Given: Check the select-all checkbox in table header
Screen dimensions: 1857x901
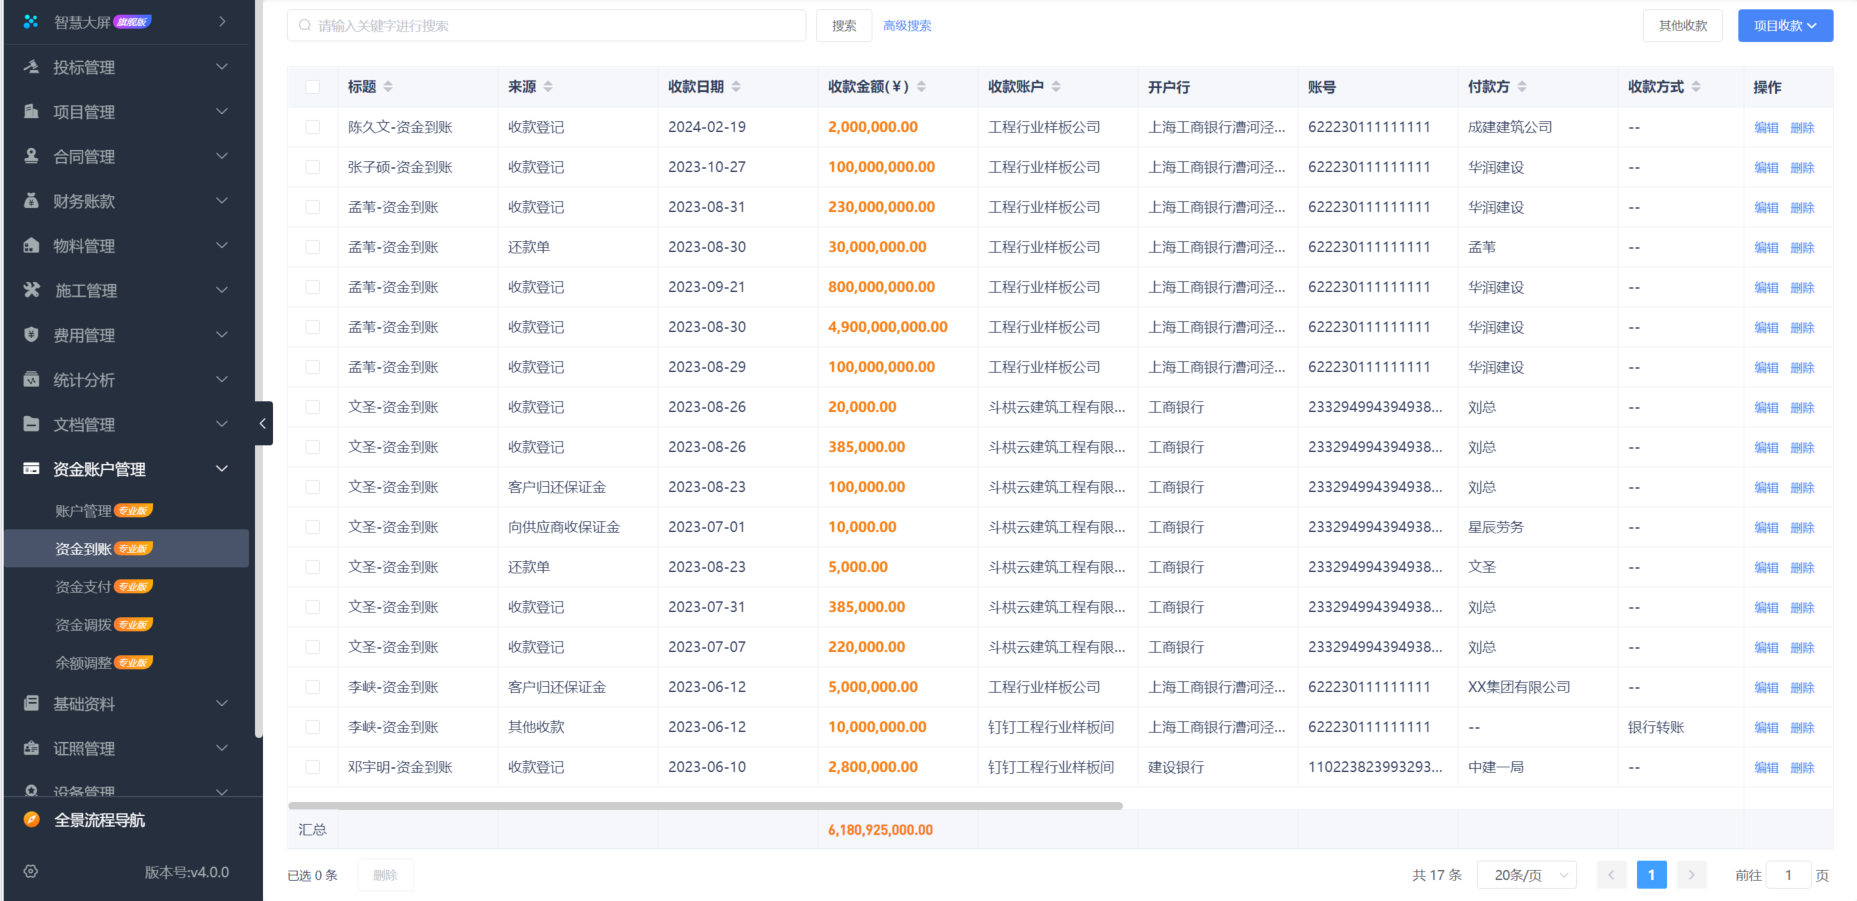Looking at the screenshot, I should 312,87.
